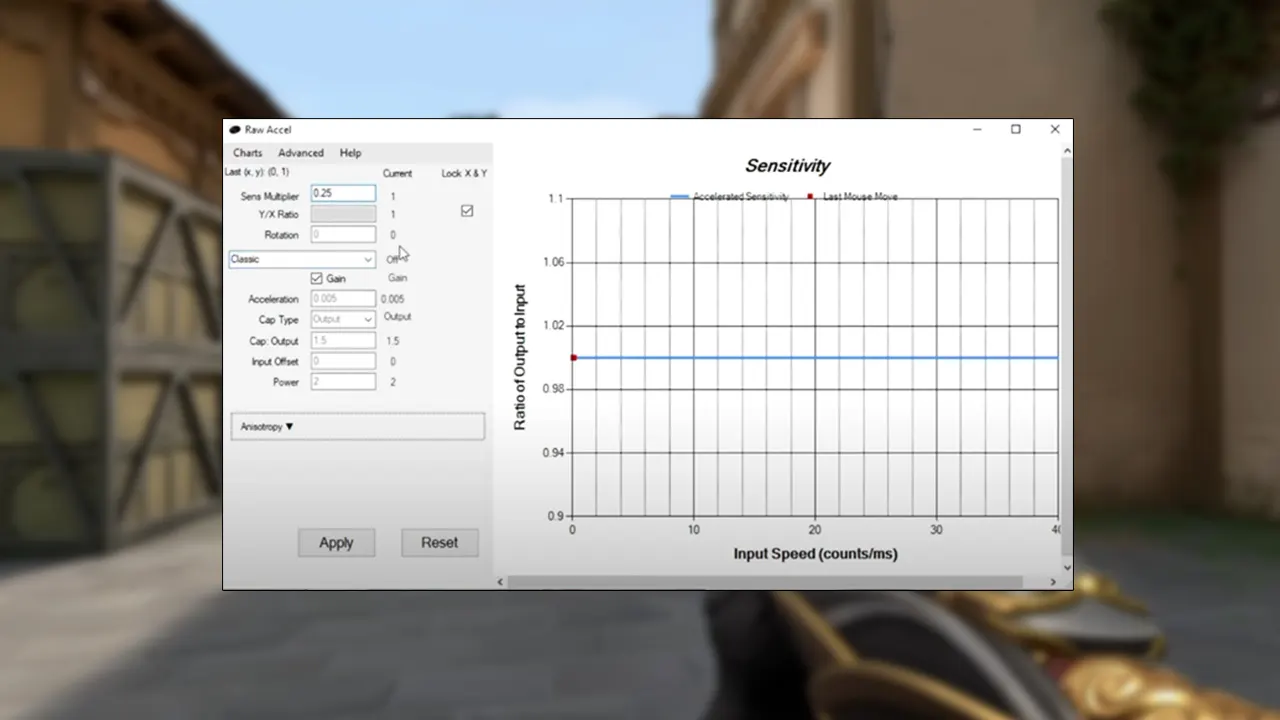Click the vertical scrollbar down arrow
Viewport: 1280px width, 720px height.
tap(1066, 567)
